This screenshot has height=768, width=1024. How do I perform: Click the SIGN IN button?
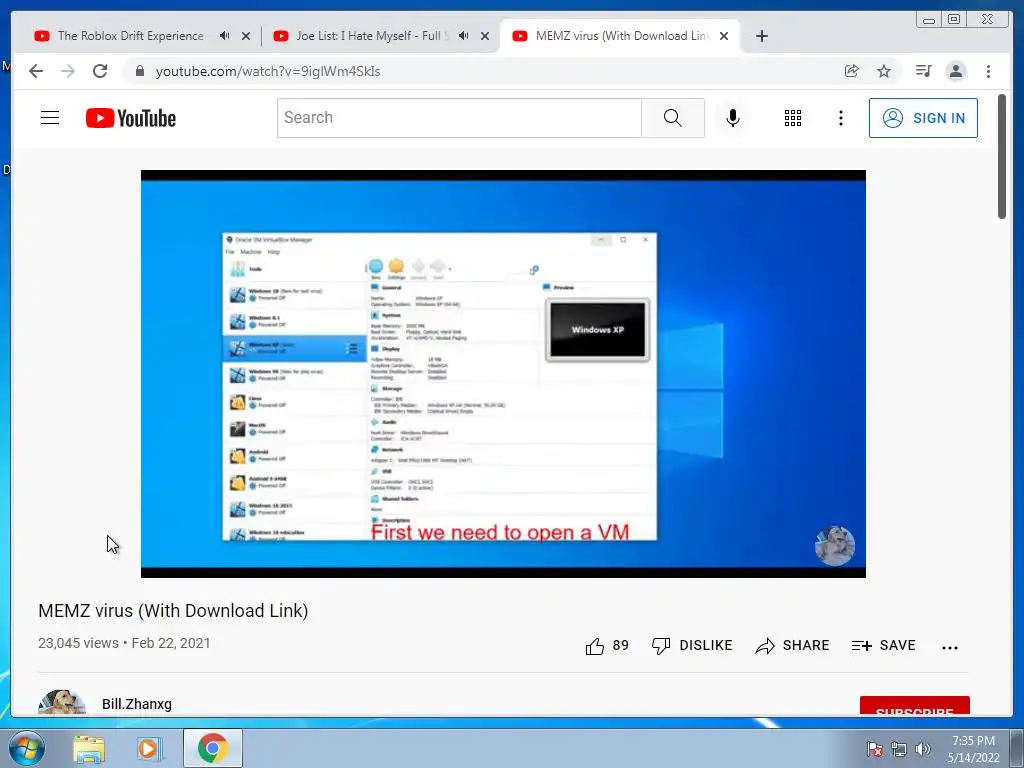923,118
